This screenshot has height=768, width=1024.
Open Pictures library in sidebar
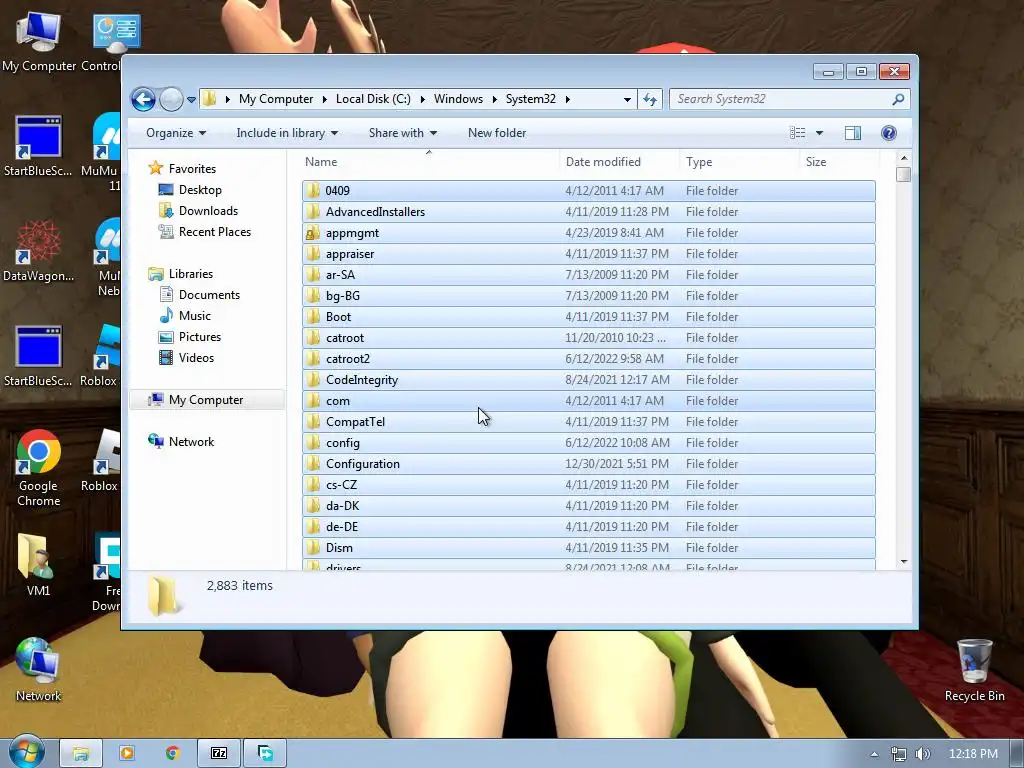pos(199,336)
